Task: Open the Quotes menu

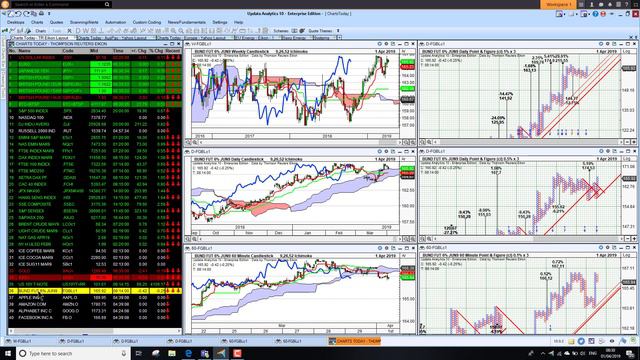Action: click(x=56, y=22)
